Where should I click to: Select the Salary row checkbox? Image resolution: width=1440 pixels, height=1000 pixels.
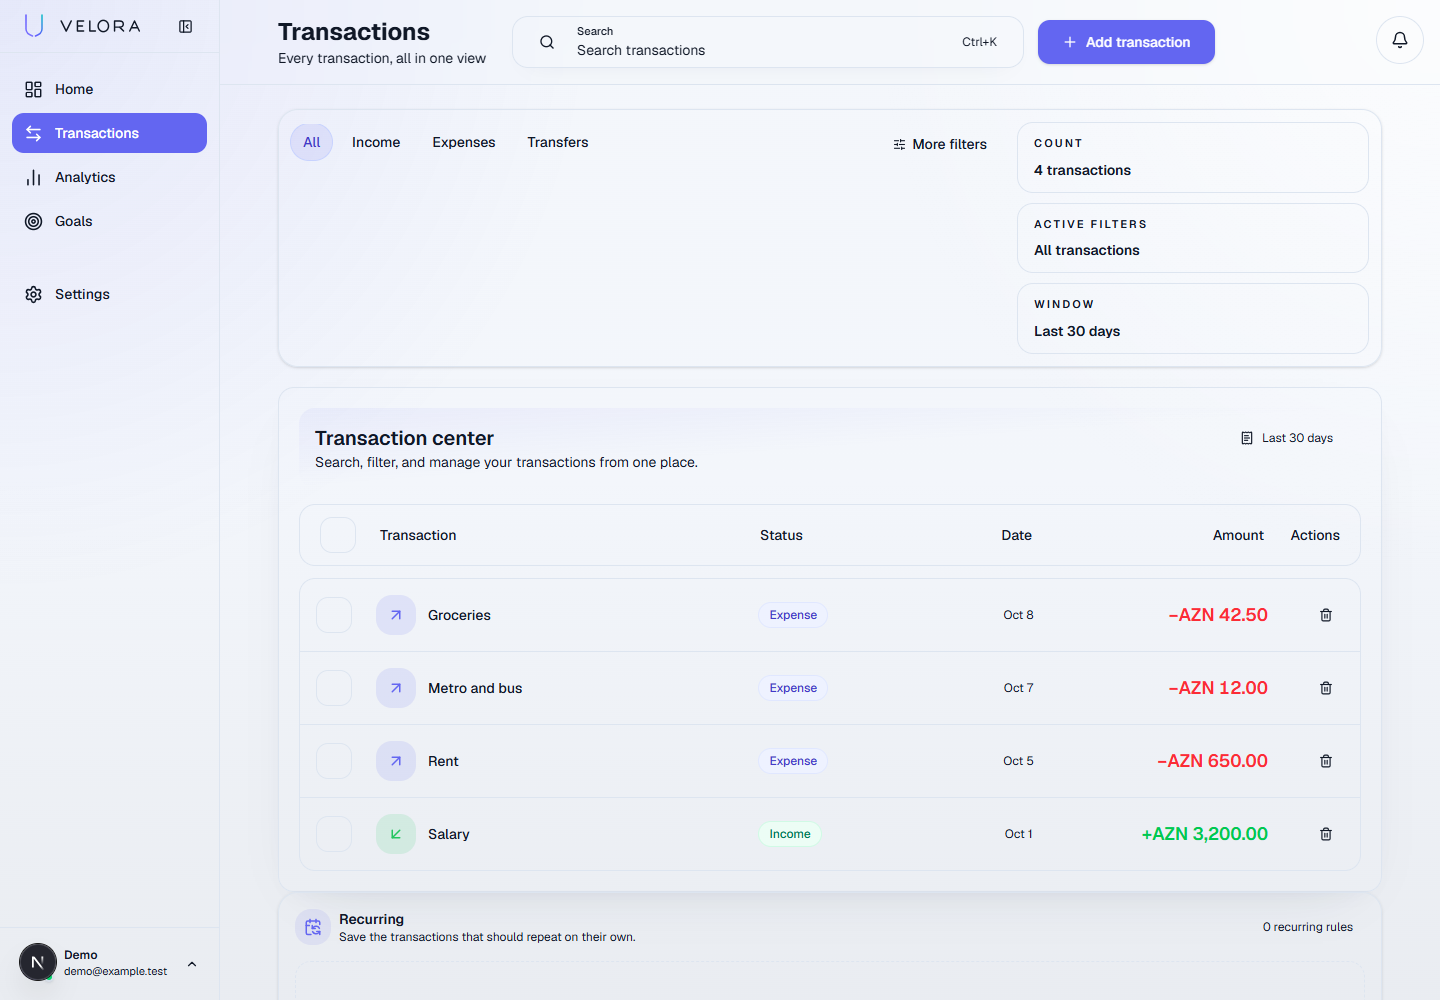[x=334, y=834]
